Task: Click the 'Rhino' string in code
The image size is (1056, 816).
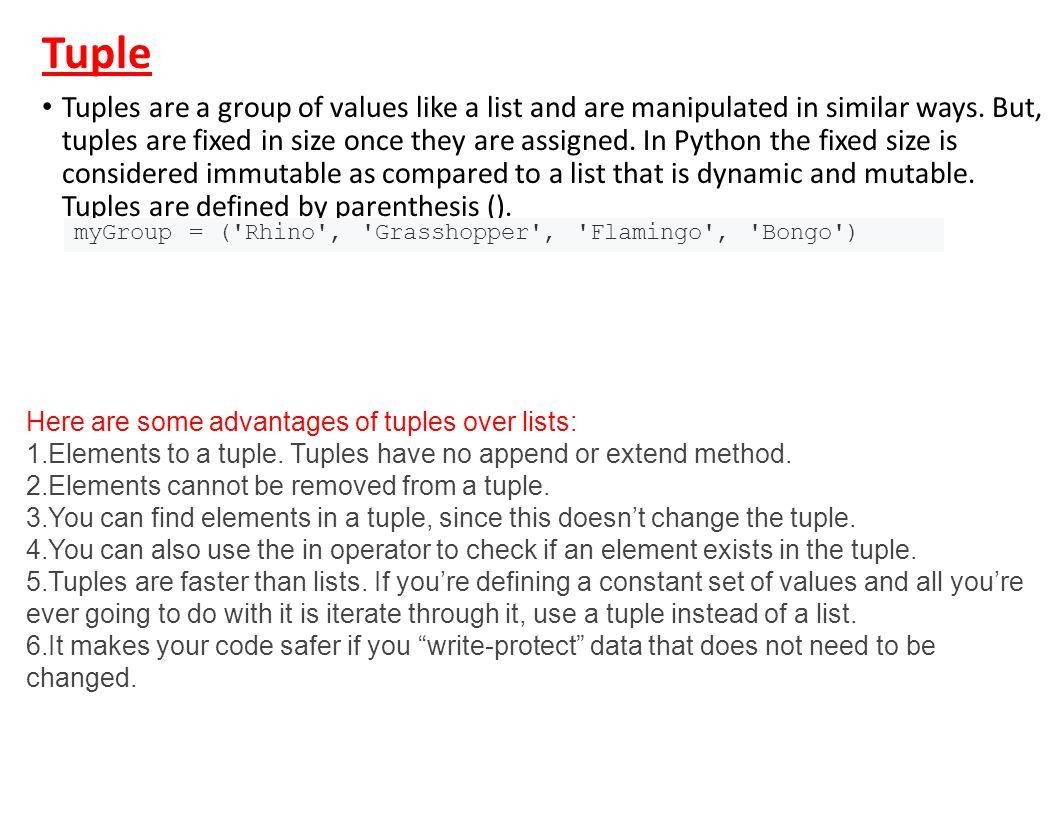Action: click(279, 232)
